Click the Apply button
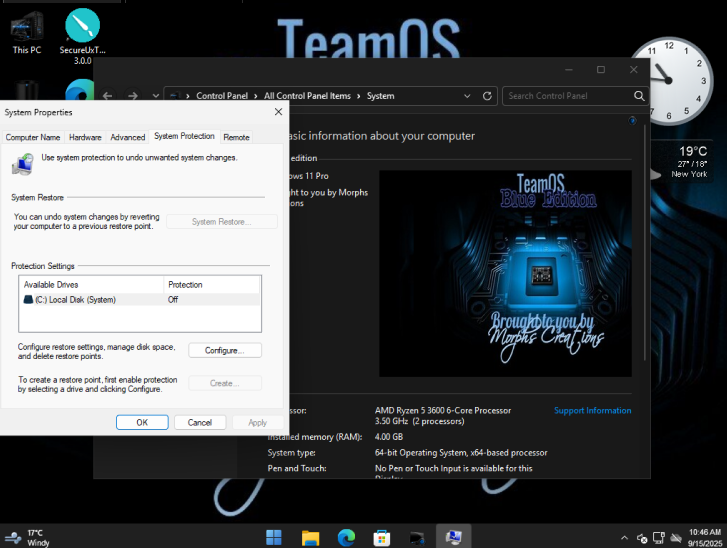 (257, 422)
